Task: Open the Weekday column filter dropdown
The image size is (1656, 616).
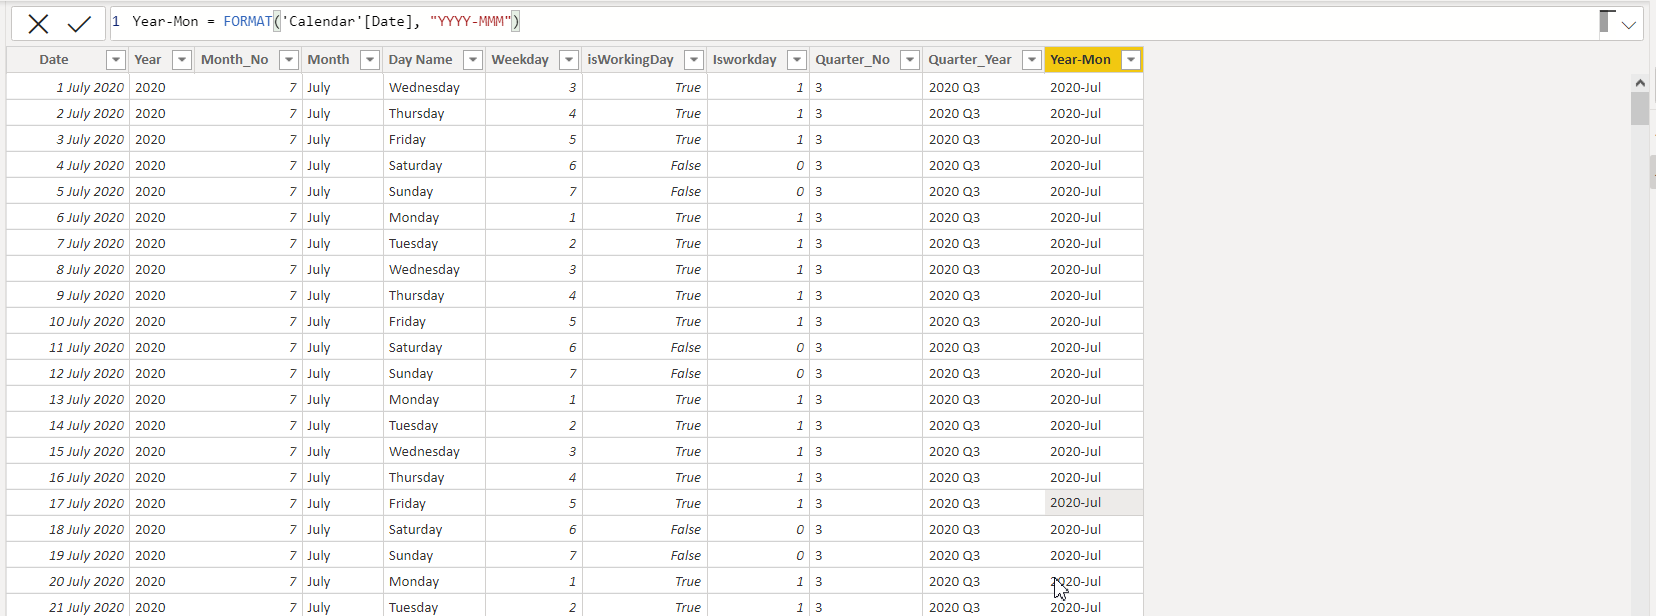Action: coord(569,60)
